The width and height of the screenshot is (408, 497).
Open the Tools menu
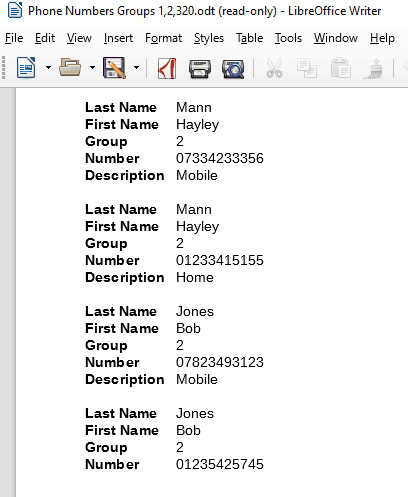[x=288, y=38]
